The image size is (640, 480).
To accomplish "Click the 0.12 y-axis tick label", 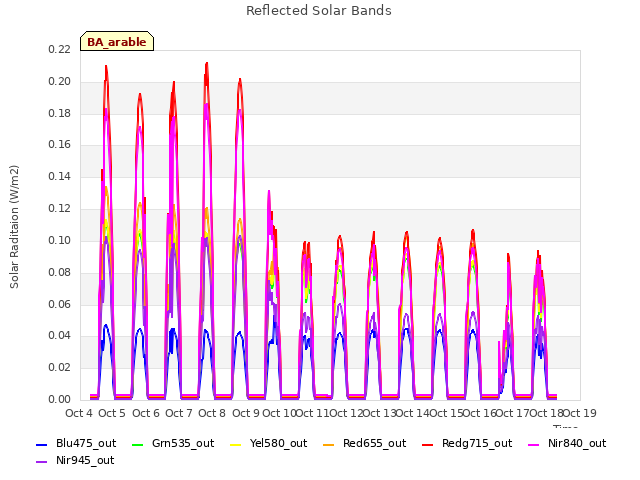I will (x=59, y=208).
